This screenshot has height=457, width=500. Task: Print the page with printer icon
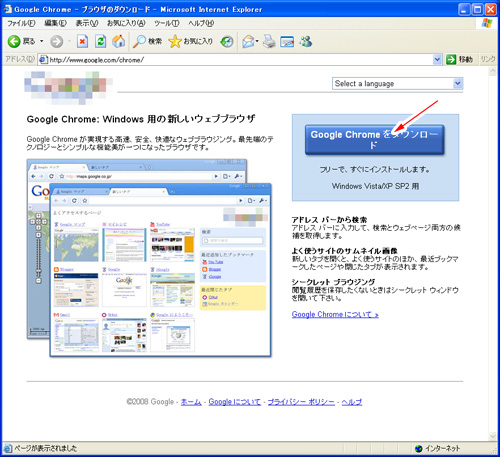[x=269, y=41]
